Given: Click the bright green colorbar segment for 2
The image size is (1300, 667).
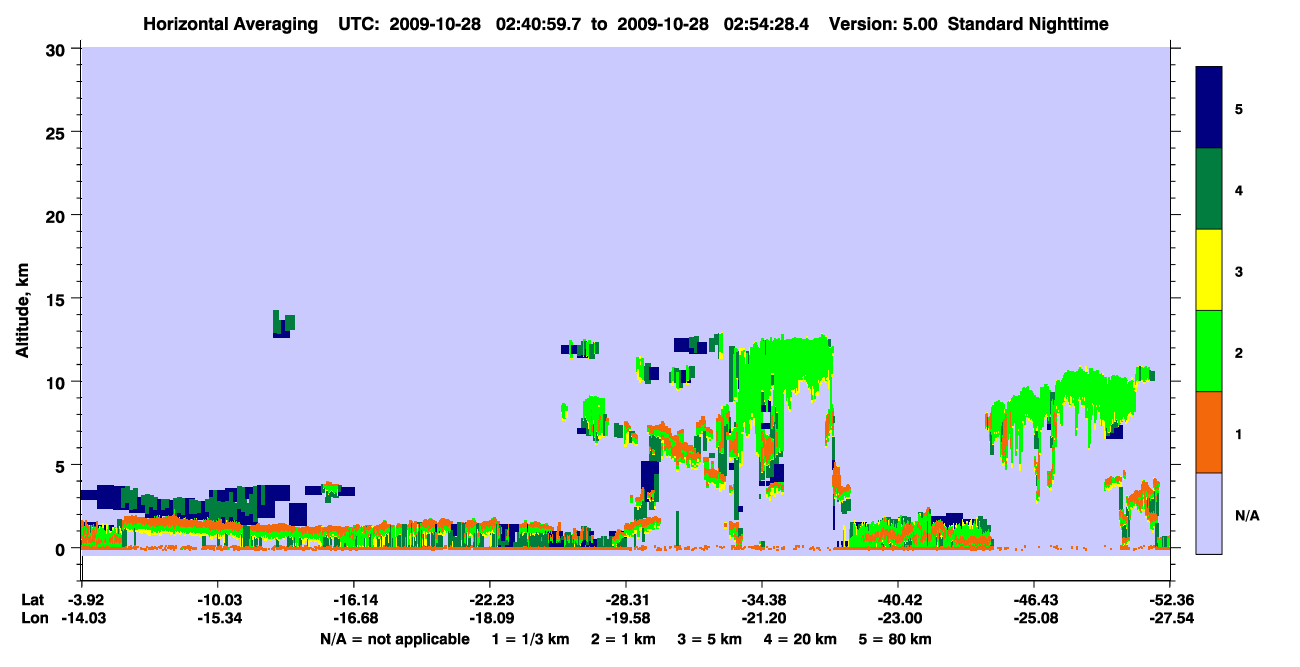Looking at the screenshot, I should [1209, 351].
